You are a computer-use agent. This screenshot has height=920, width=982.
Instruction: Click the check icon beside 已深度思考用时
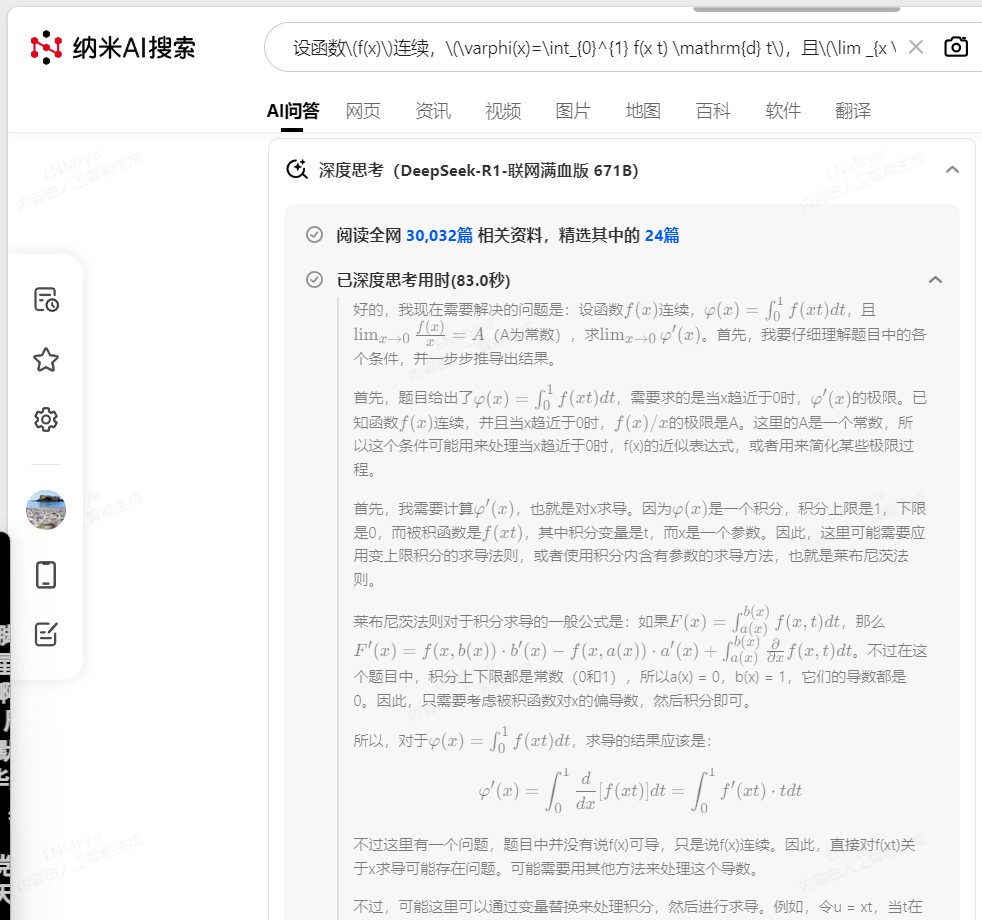pos(314,279)
